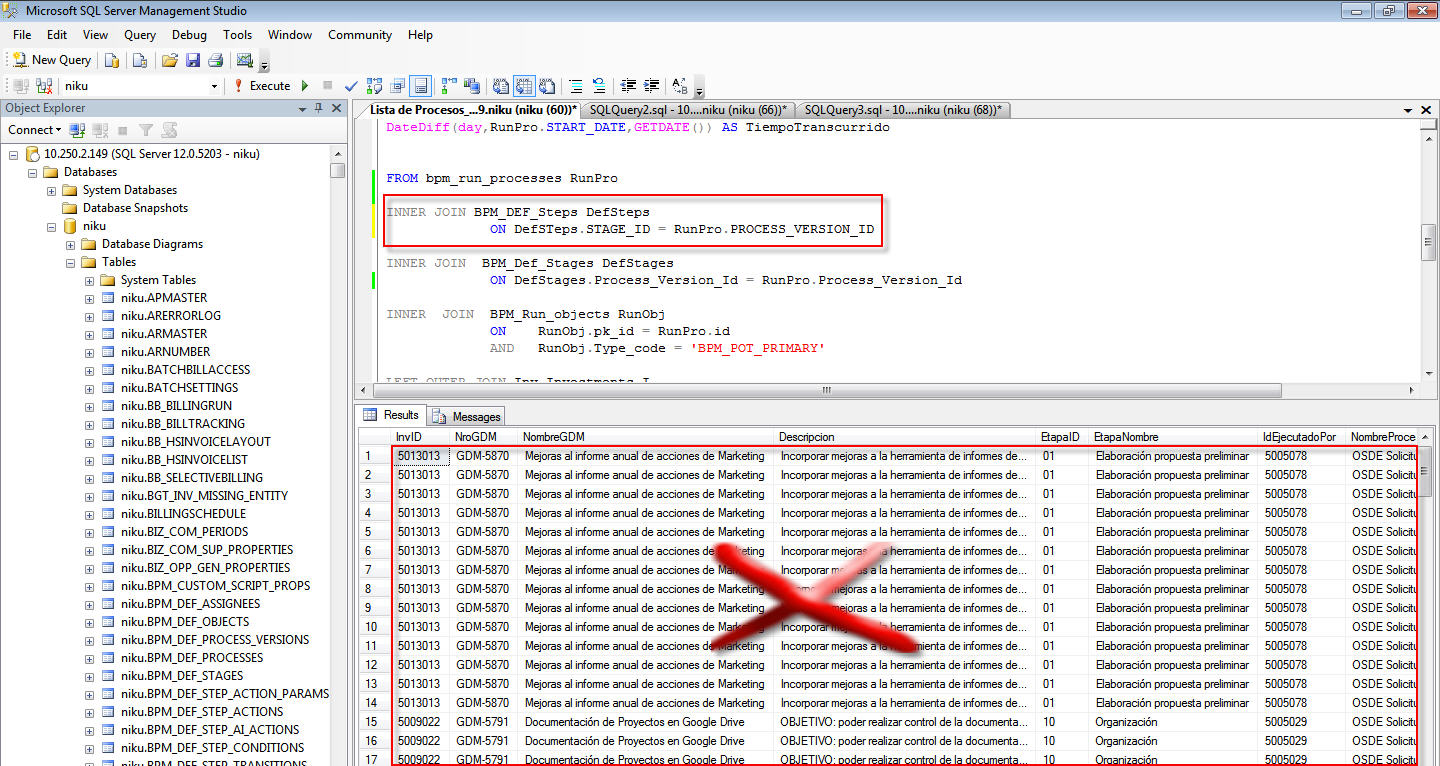1440x766 pixels.
Task: Open the active files dropdown beside query tabs
Action: 1408,110
